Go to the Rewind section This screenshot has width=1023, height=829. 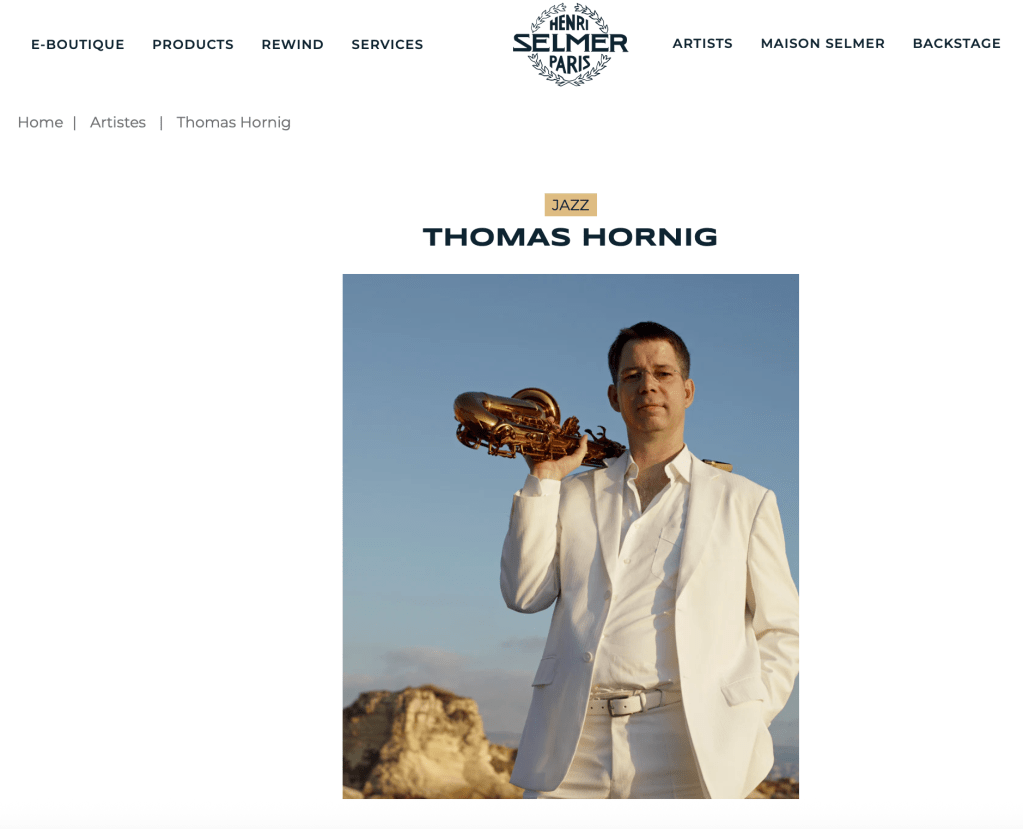292,44
